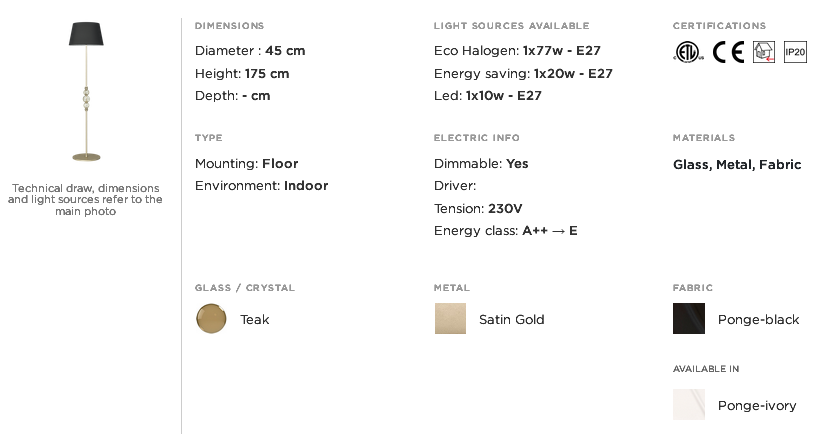
Task: Click the Glass, Metal, Fabric materials text
Action: [737, 165]
